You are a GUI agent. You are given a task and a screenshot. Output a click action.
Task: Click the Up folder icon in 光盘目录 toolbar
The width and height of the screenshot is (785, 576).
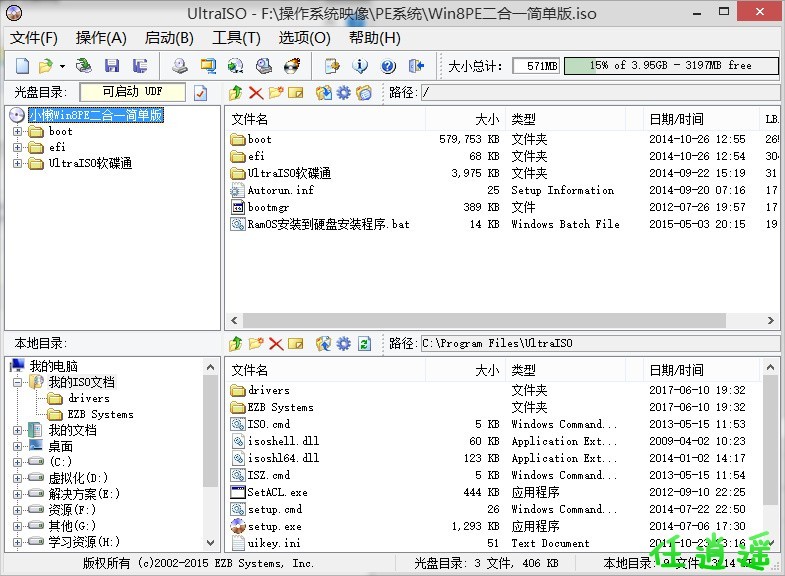(x=236, y=93)
